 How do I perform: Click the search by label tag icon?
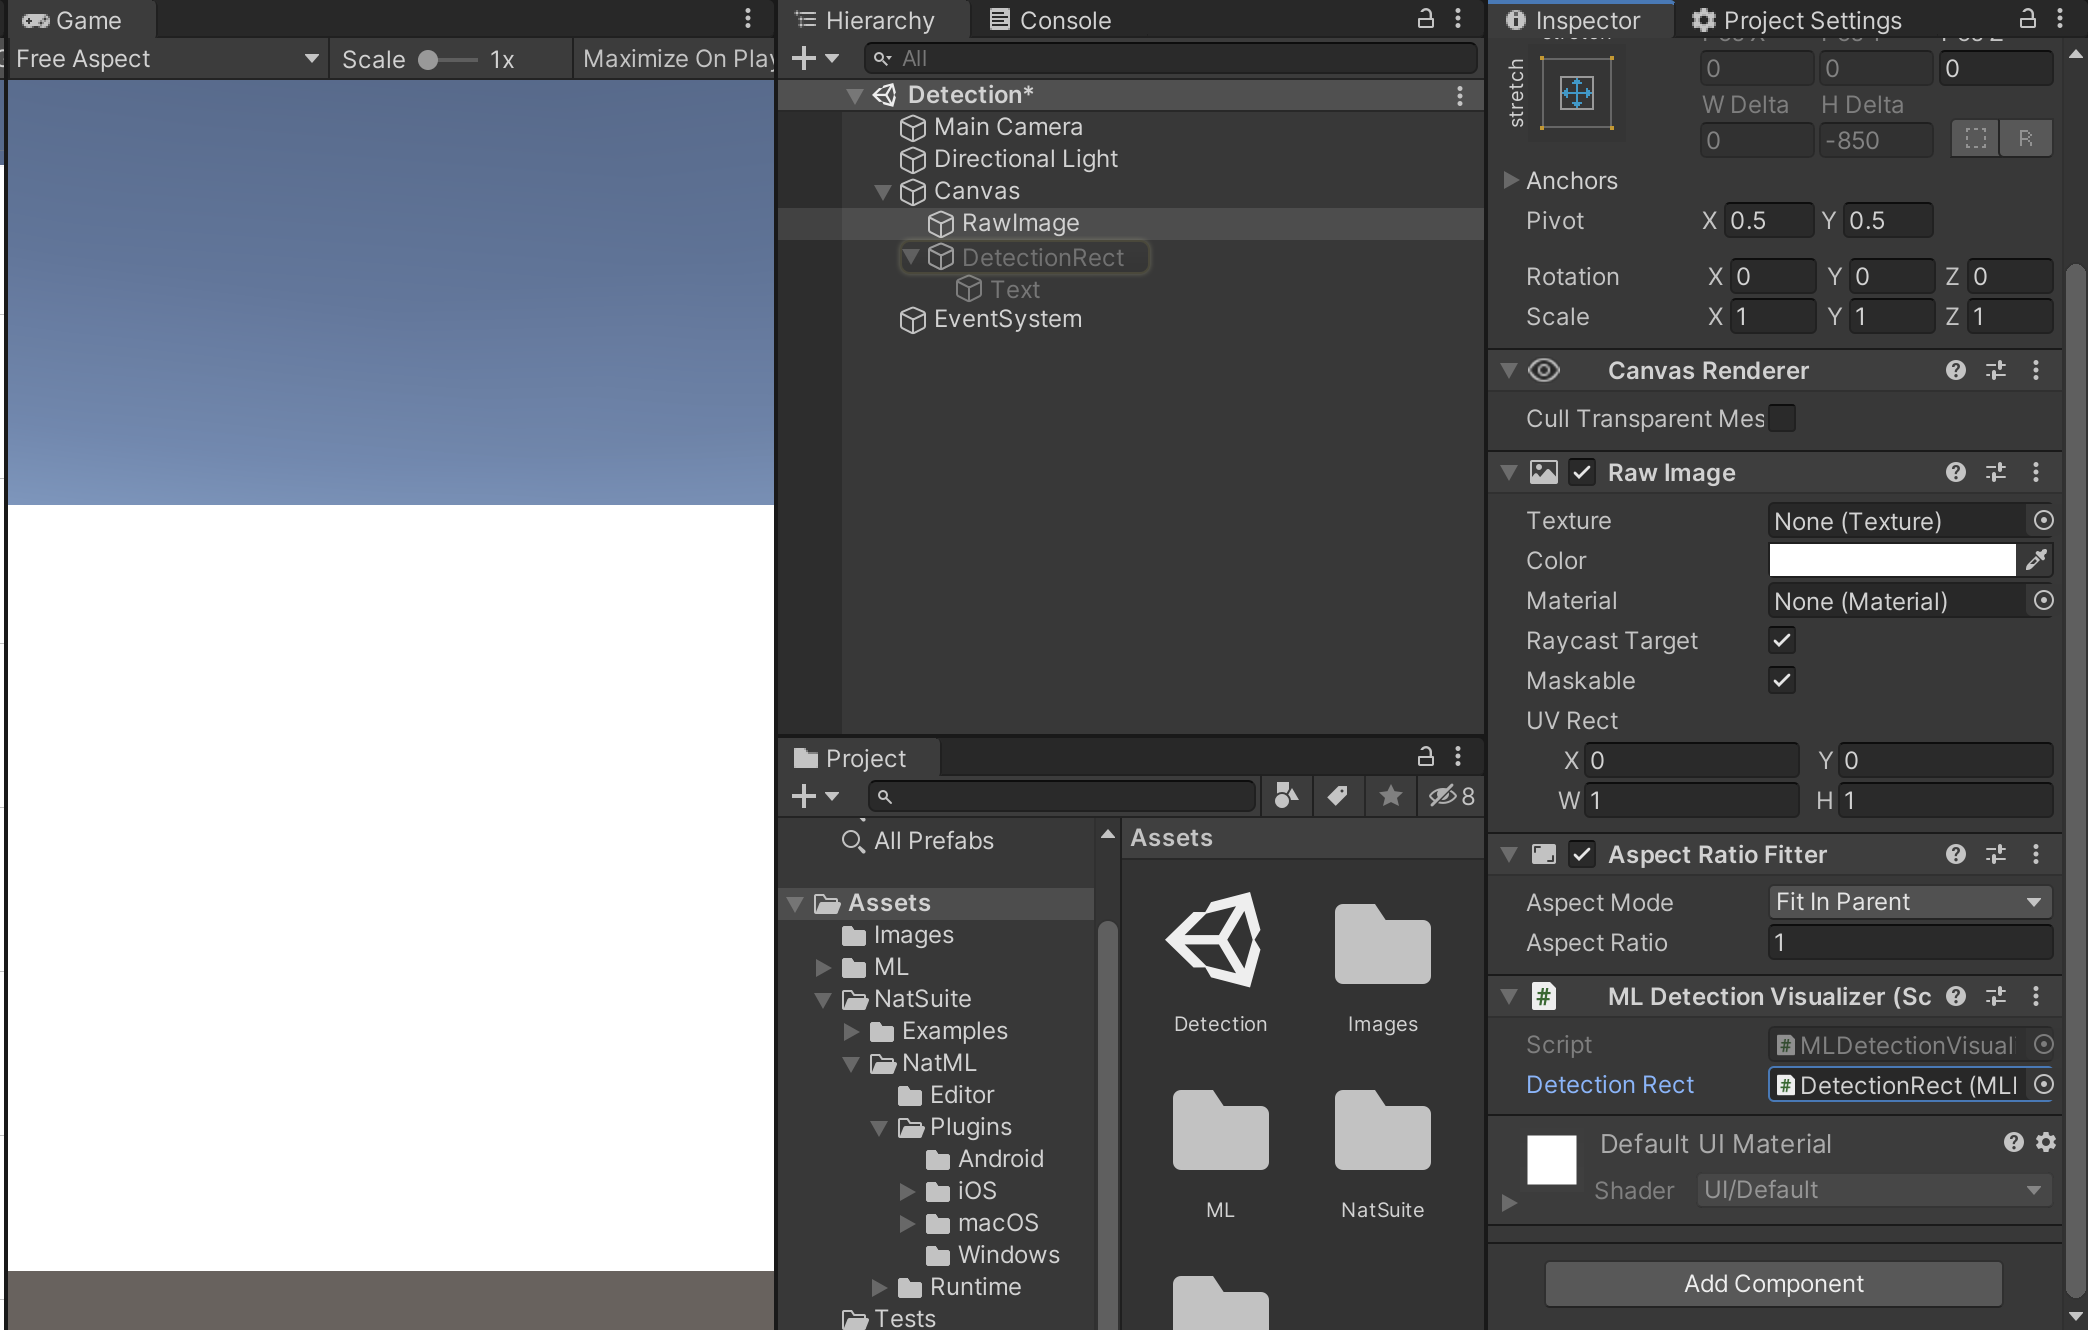pyautogui.click(x=1337, y=796)
